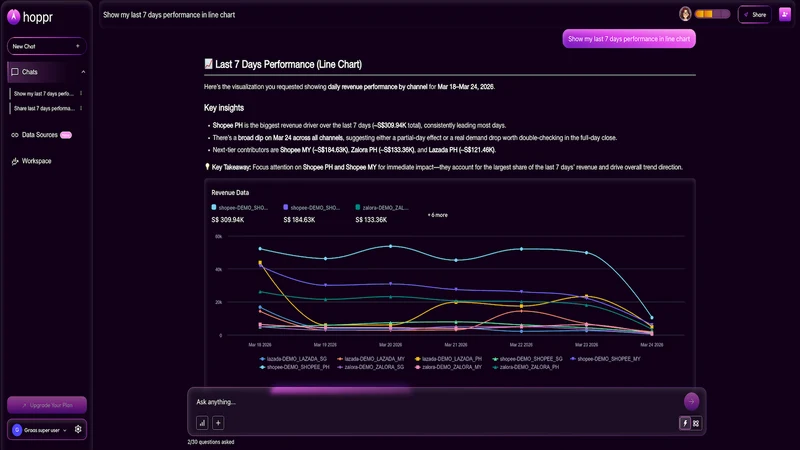Click the pink user message bubble
Viewport: 800px width, 450px height.
(x=629, y=39)
